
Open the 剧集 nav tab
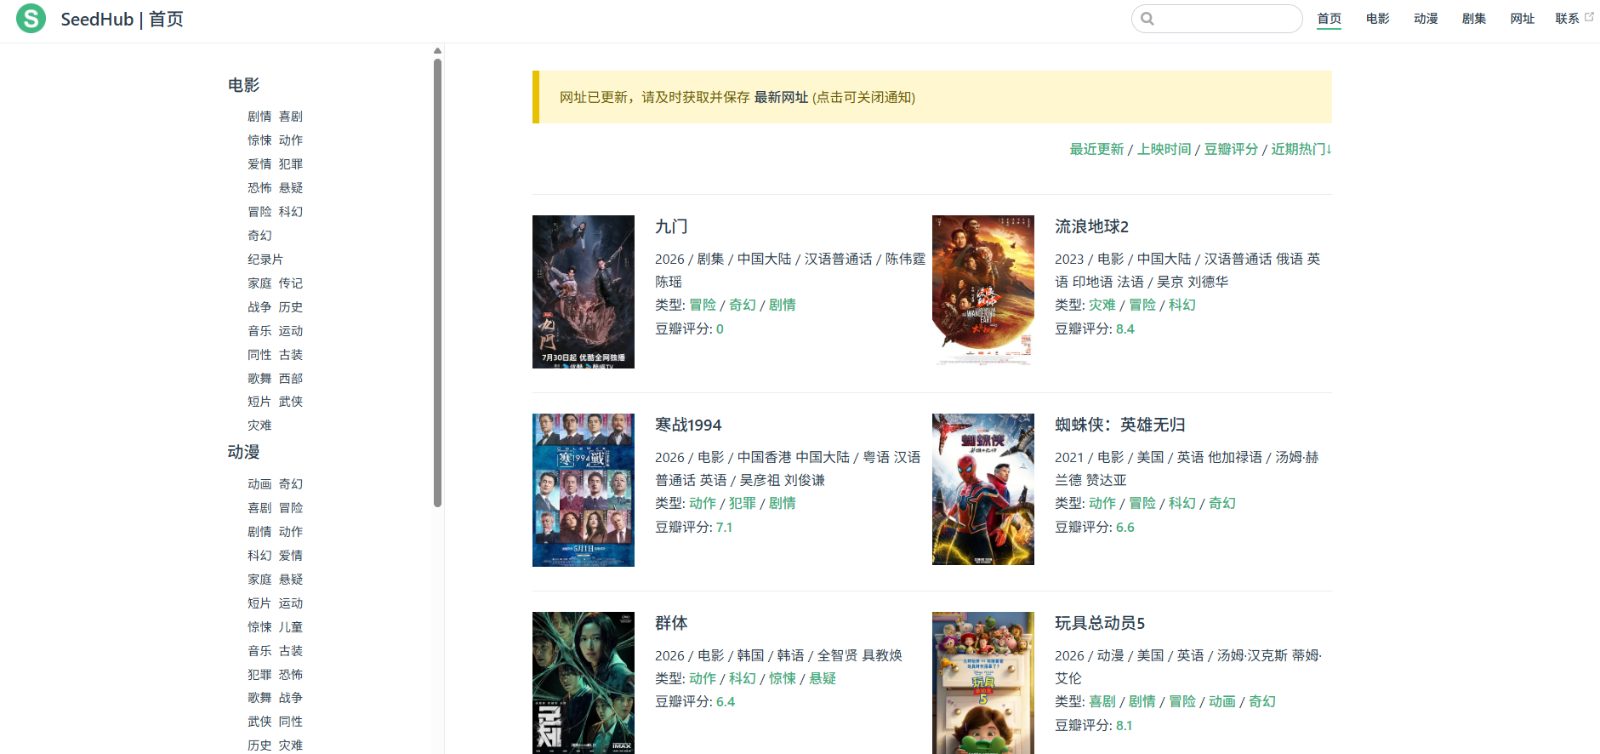(1474, 19)
